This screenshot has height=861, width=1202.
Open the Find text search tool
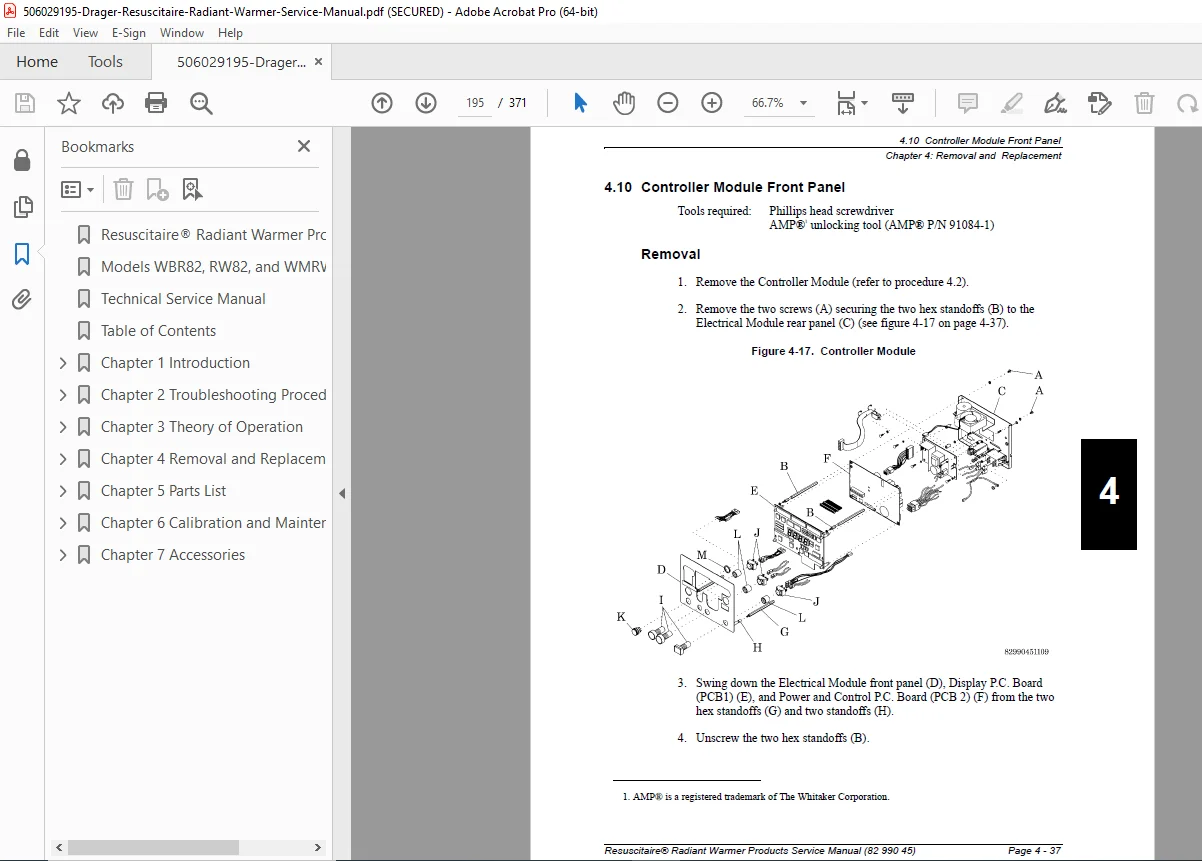[201, 103]
